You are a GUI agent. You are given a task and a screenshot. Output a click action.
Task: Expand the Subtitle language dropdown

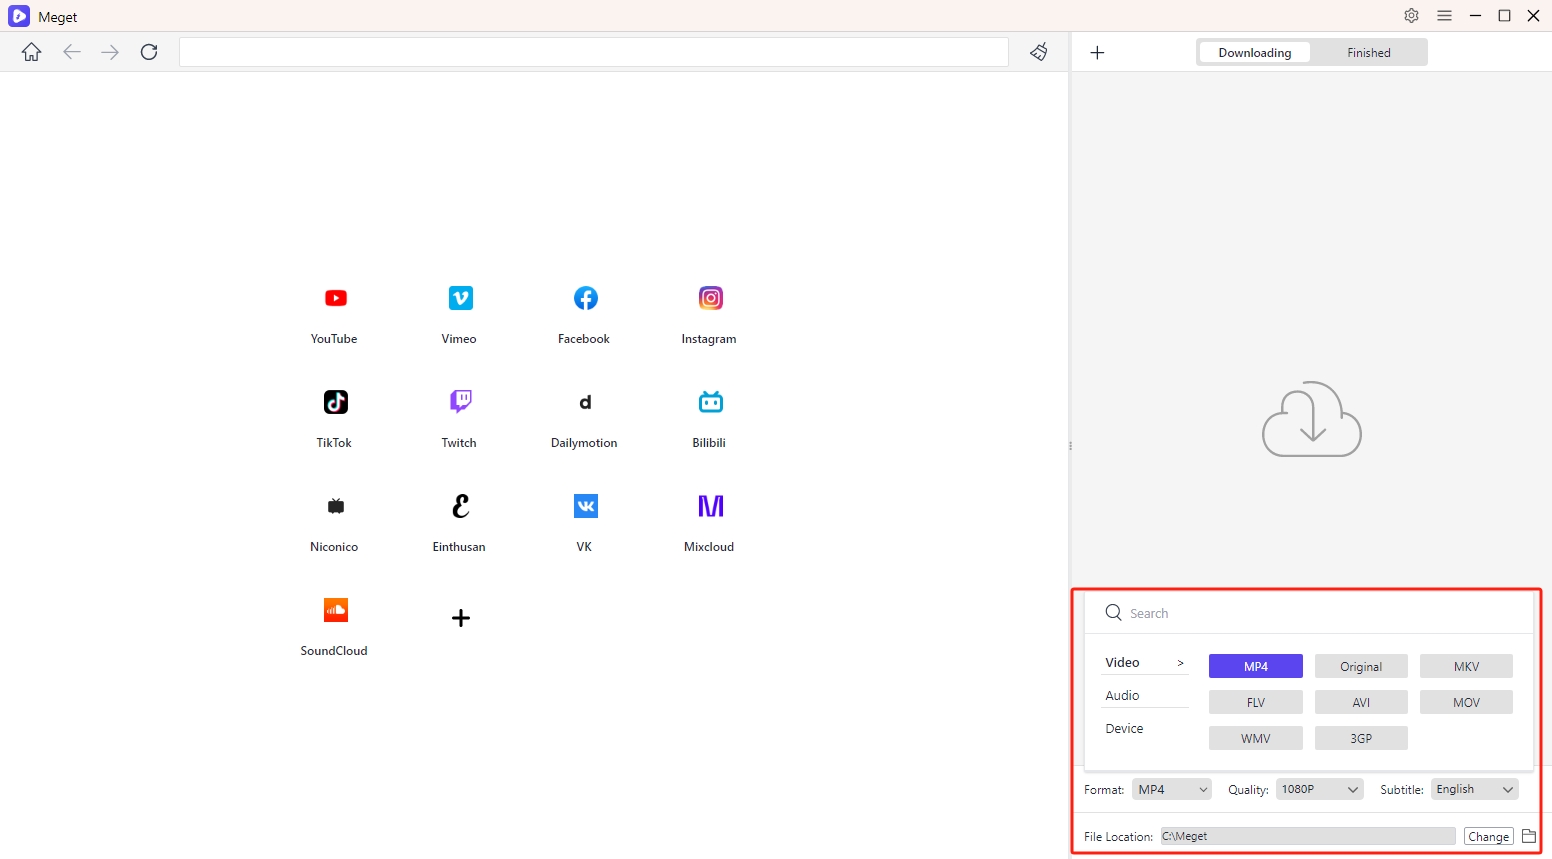pyautogui.click(x=1475, y=790)
